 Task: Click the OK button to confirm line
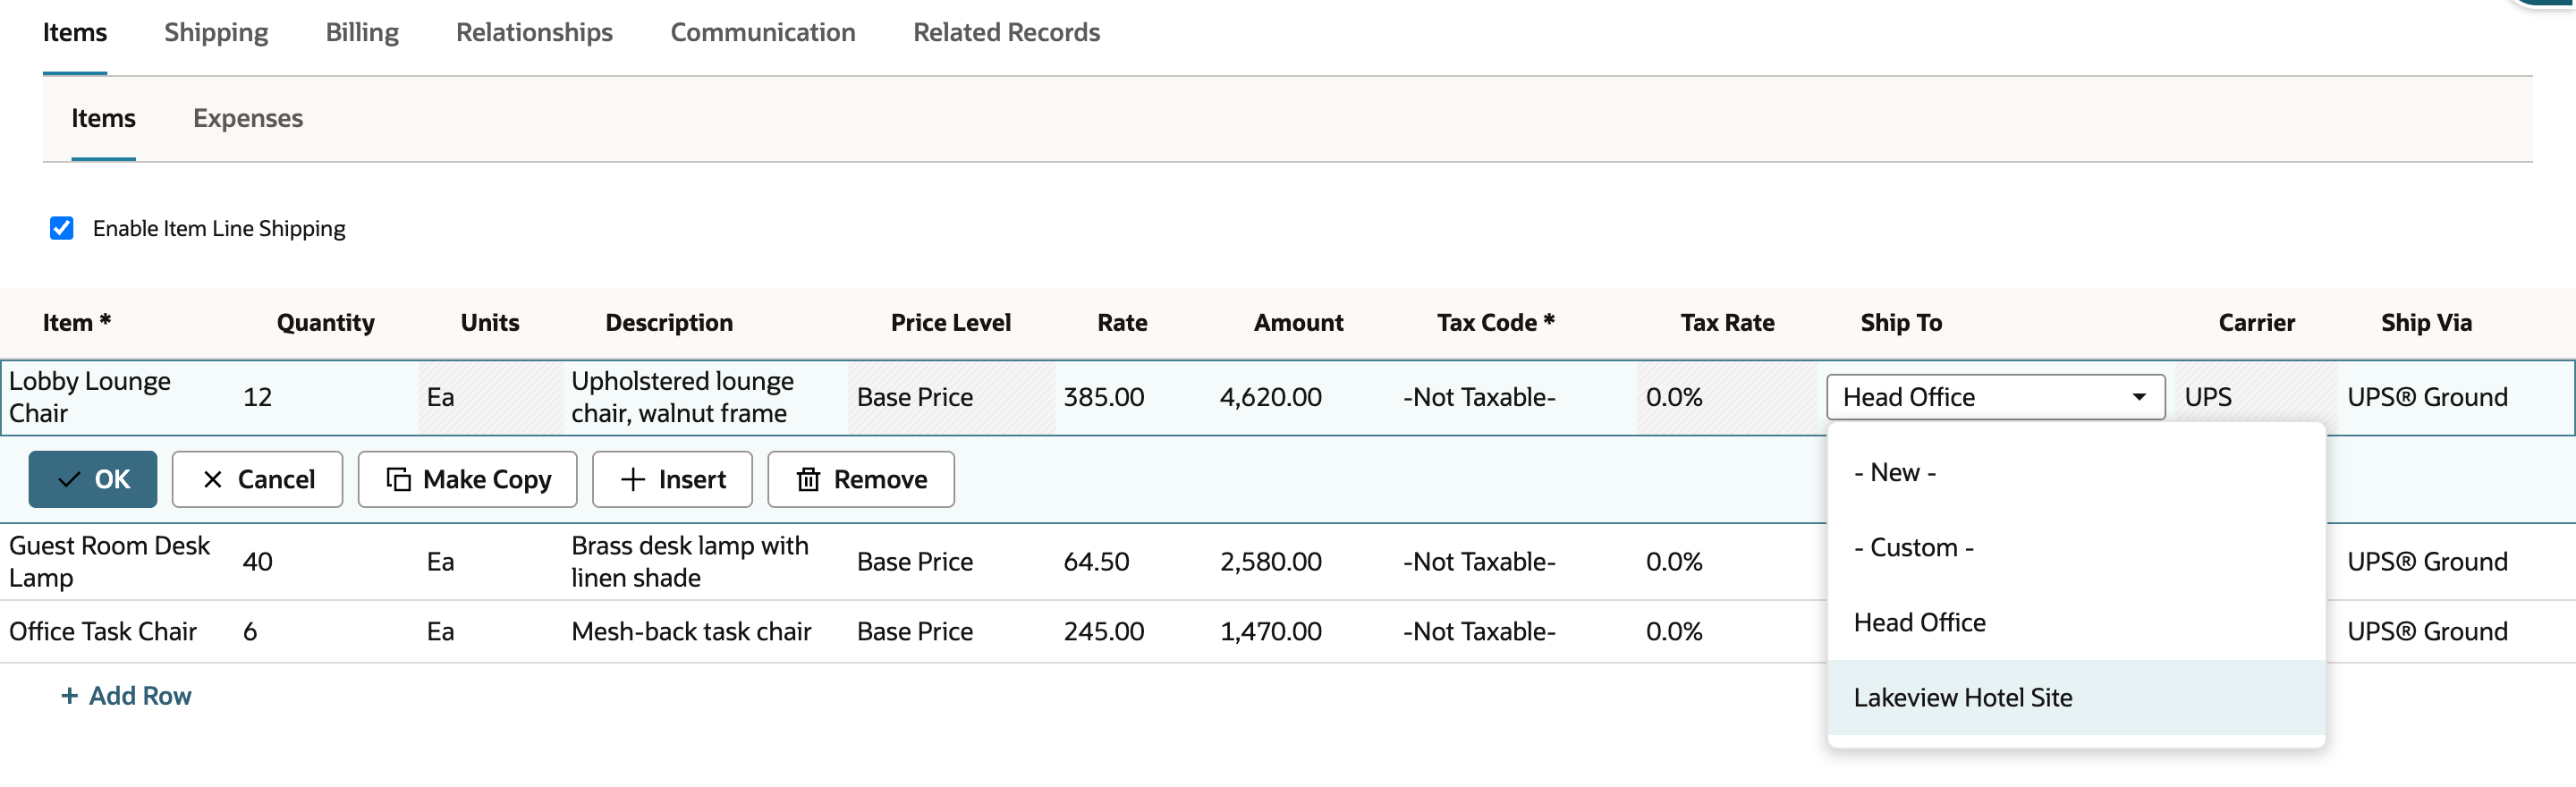92,479
